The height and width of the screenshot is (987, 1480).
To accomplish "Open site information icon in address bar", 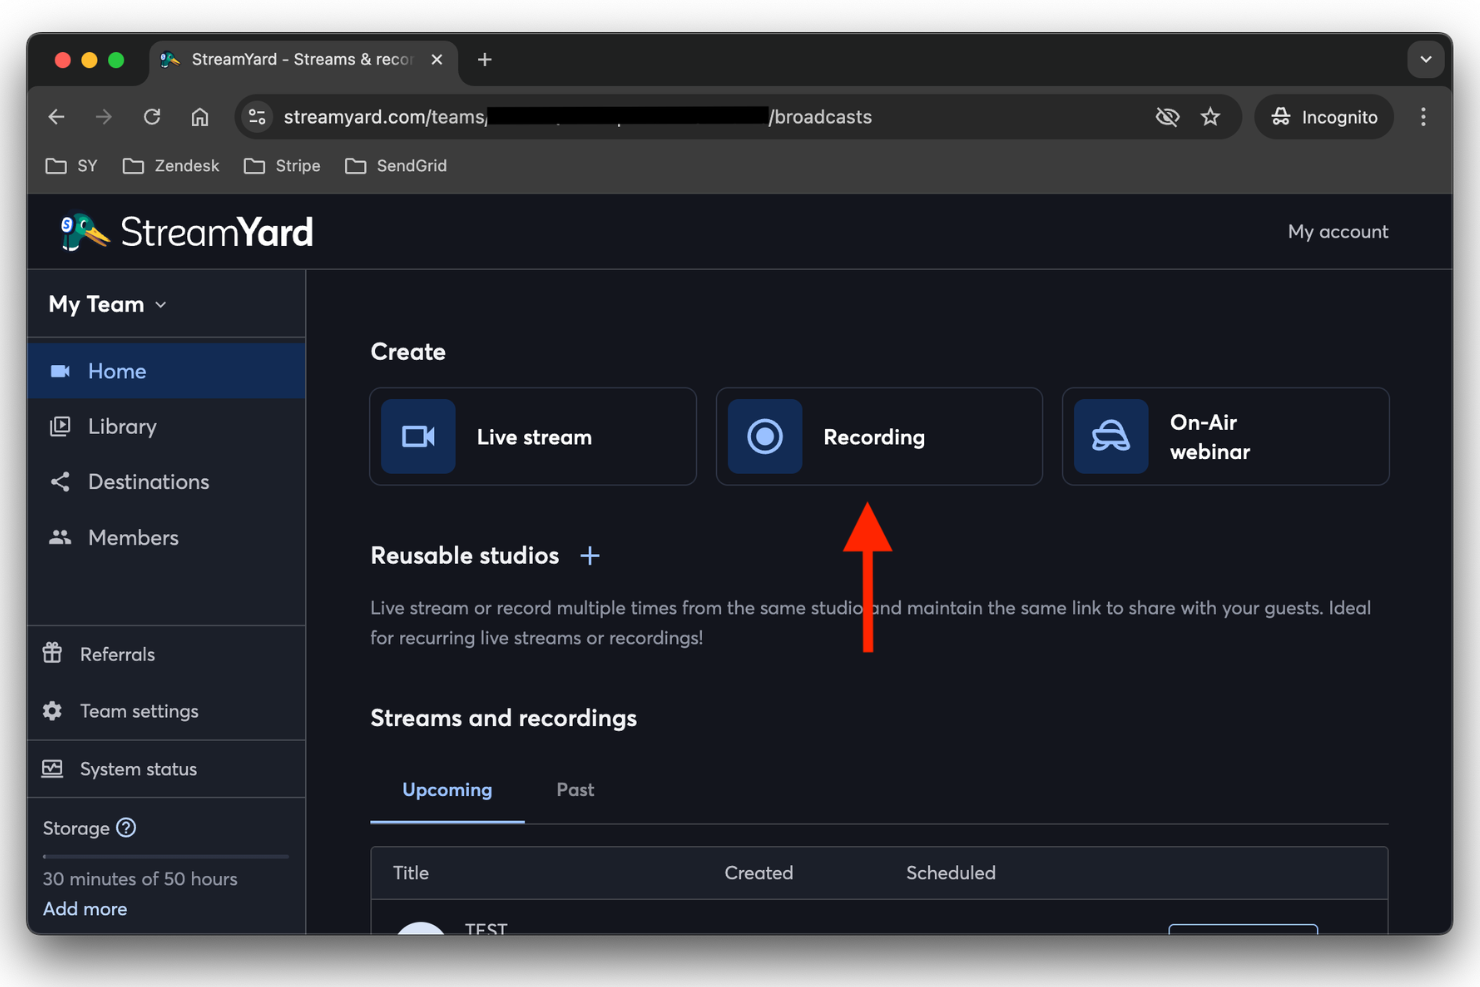I will click(x=258, y=117).
